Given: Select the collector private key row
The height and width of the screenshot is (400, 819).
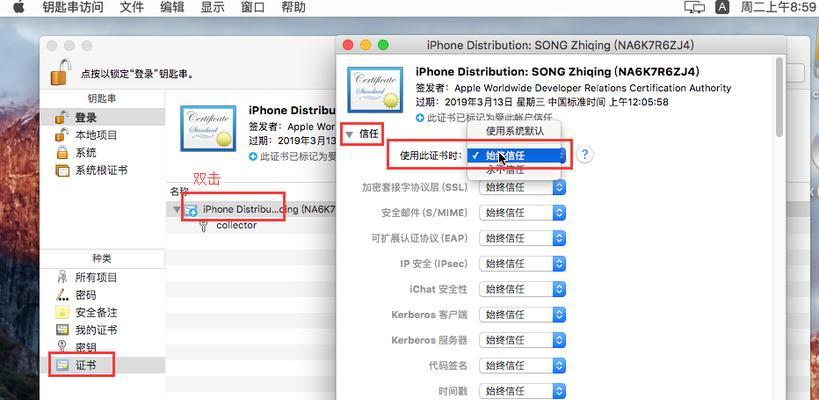Looking at the screenshot, I should click(252, 226).
